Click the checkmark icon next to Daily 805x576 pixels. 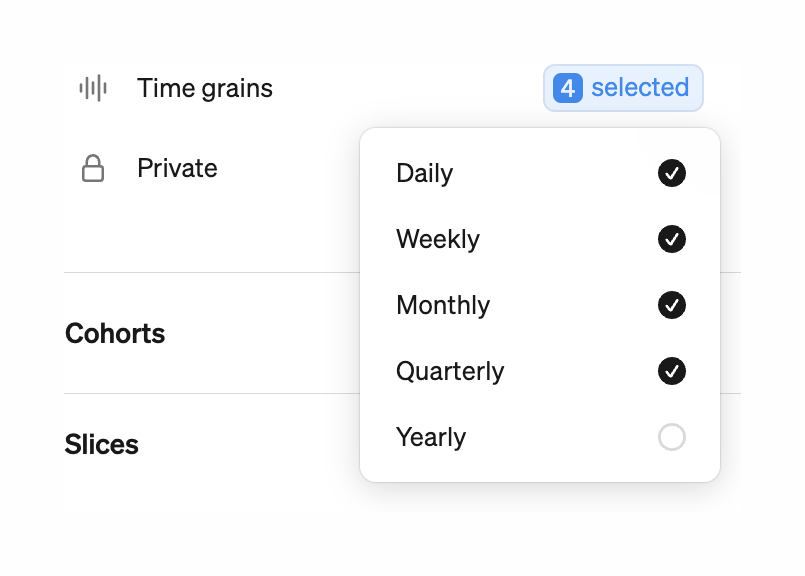[672, 173]
